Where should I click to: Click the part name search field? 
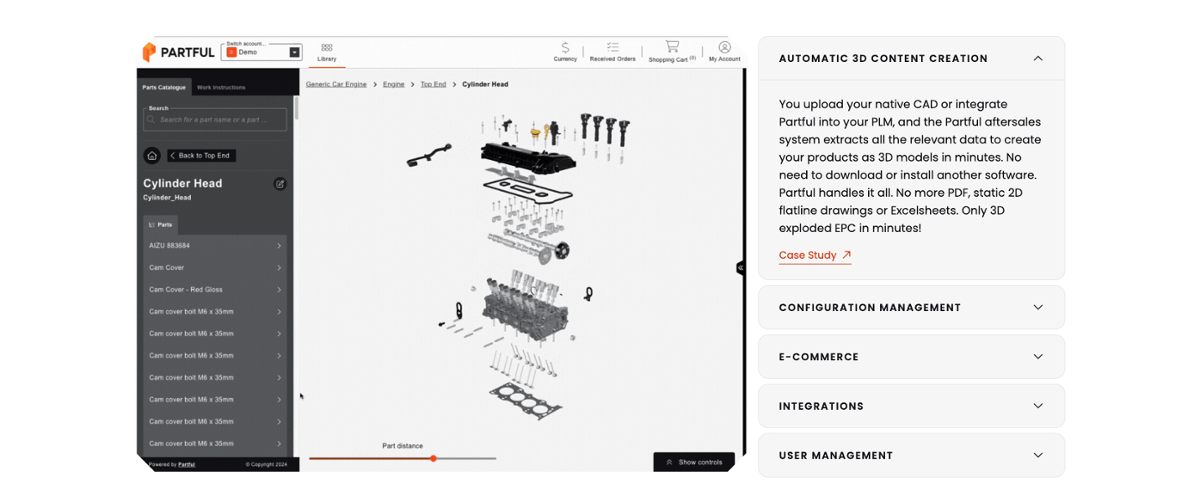216,120
